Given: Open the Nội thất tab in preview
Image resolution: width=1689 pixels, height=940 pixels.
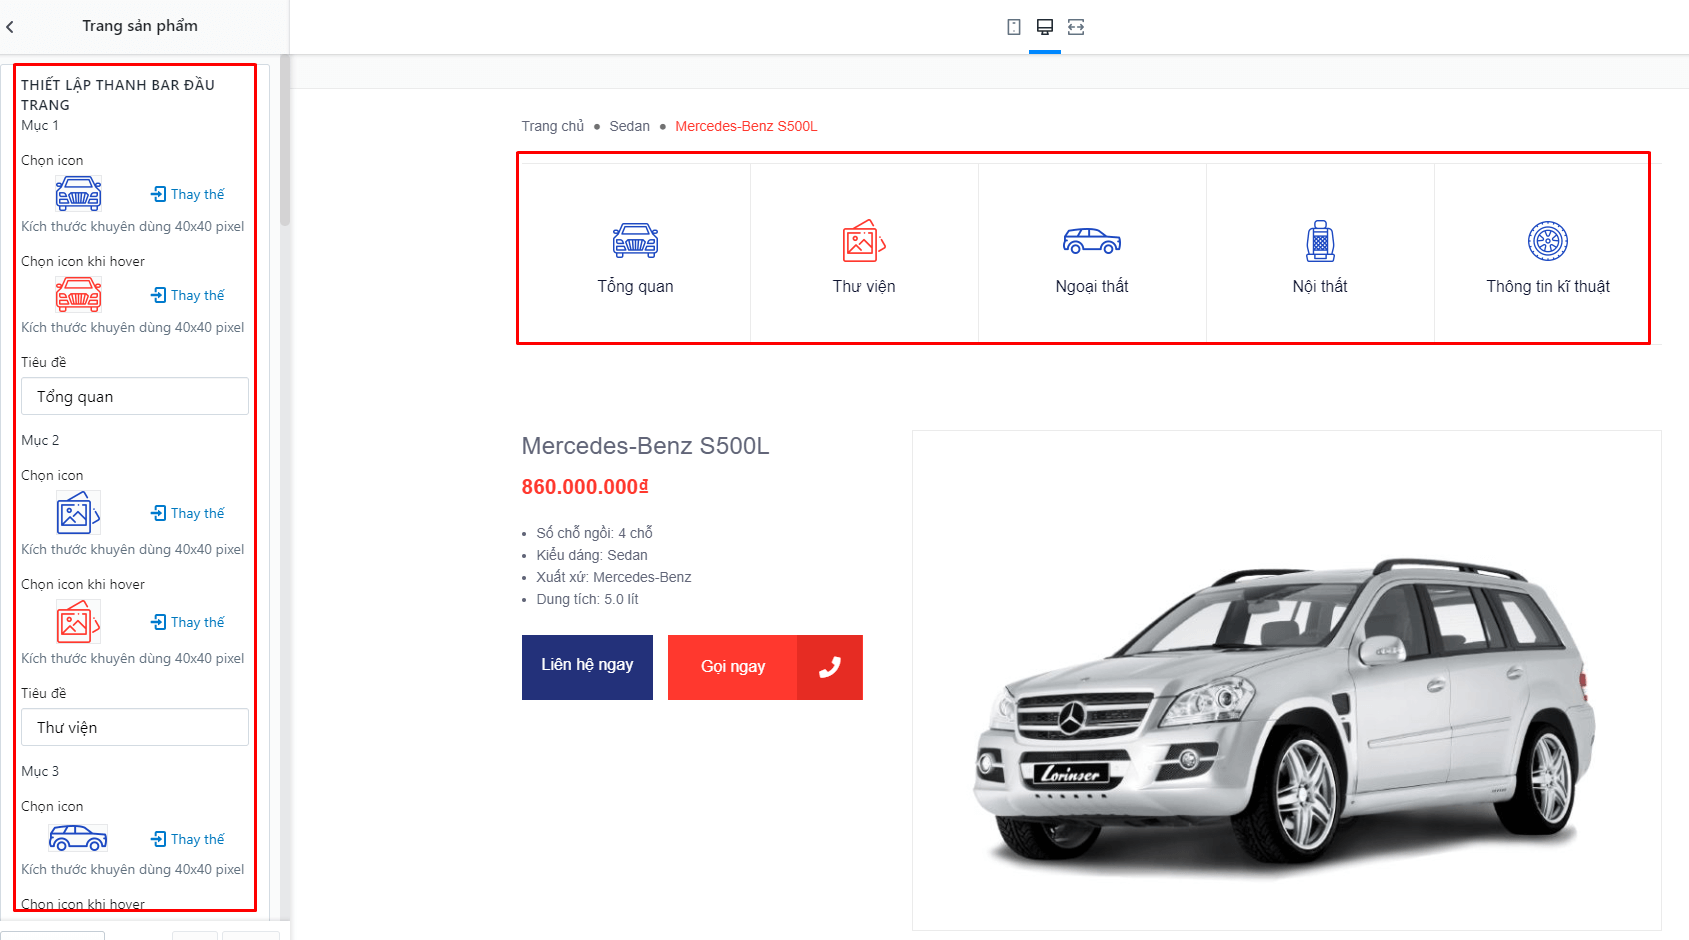Looking at the screenshot, I should coord(1320,253).
